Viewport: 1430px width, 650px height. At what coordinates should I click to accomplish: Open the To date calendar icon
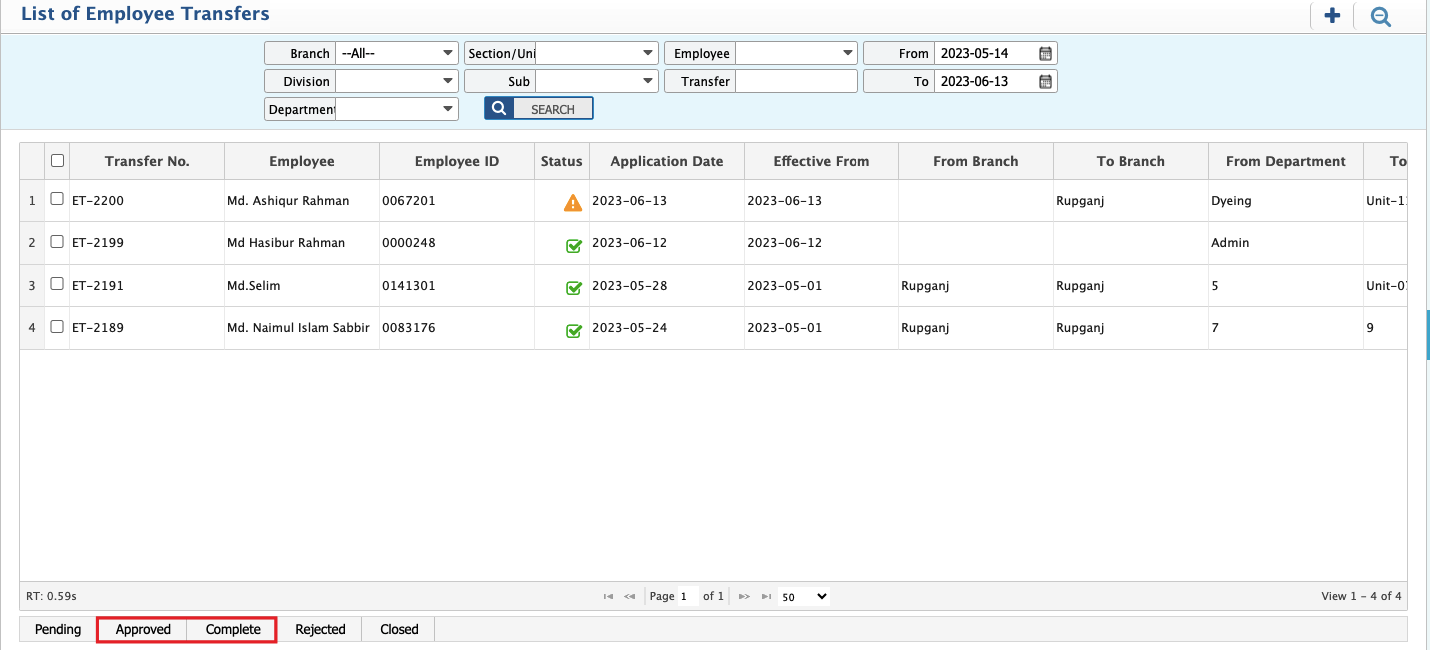point(1045,81)
